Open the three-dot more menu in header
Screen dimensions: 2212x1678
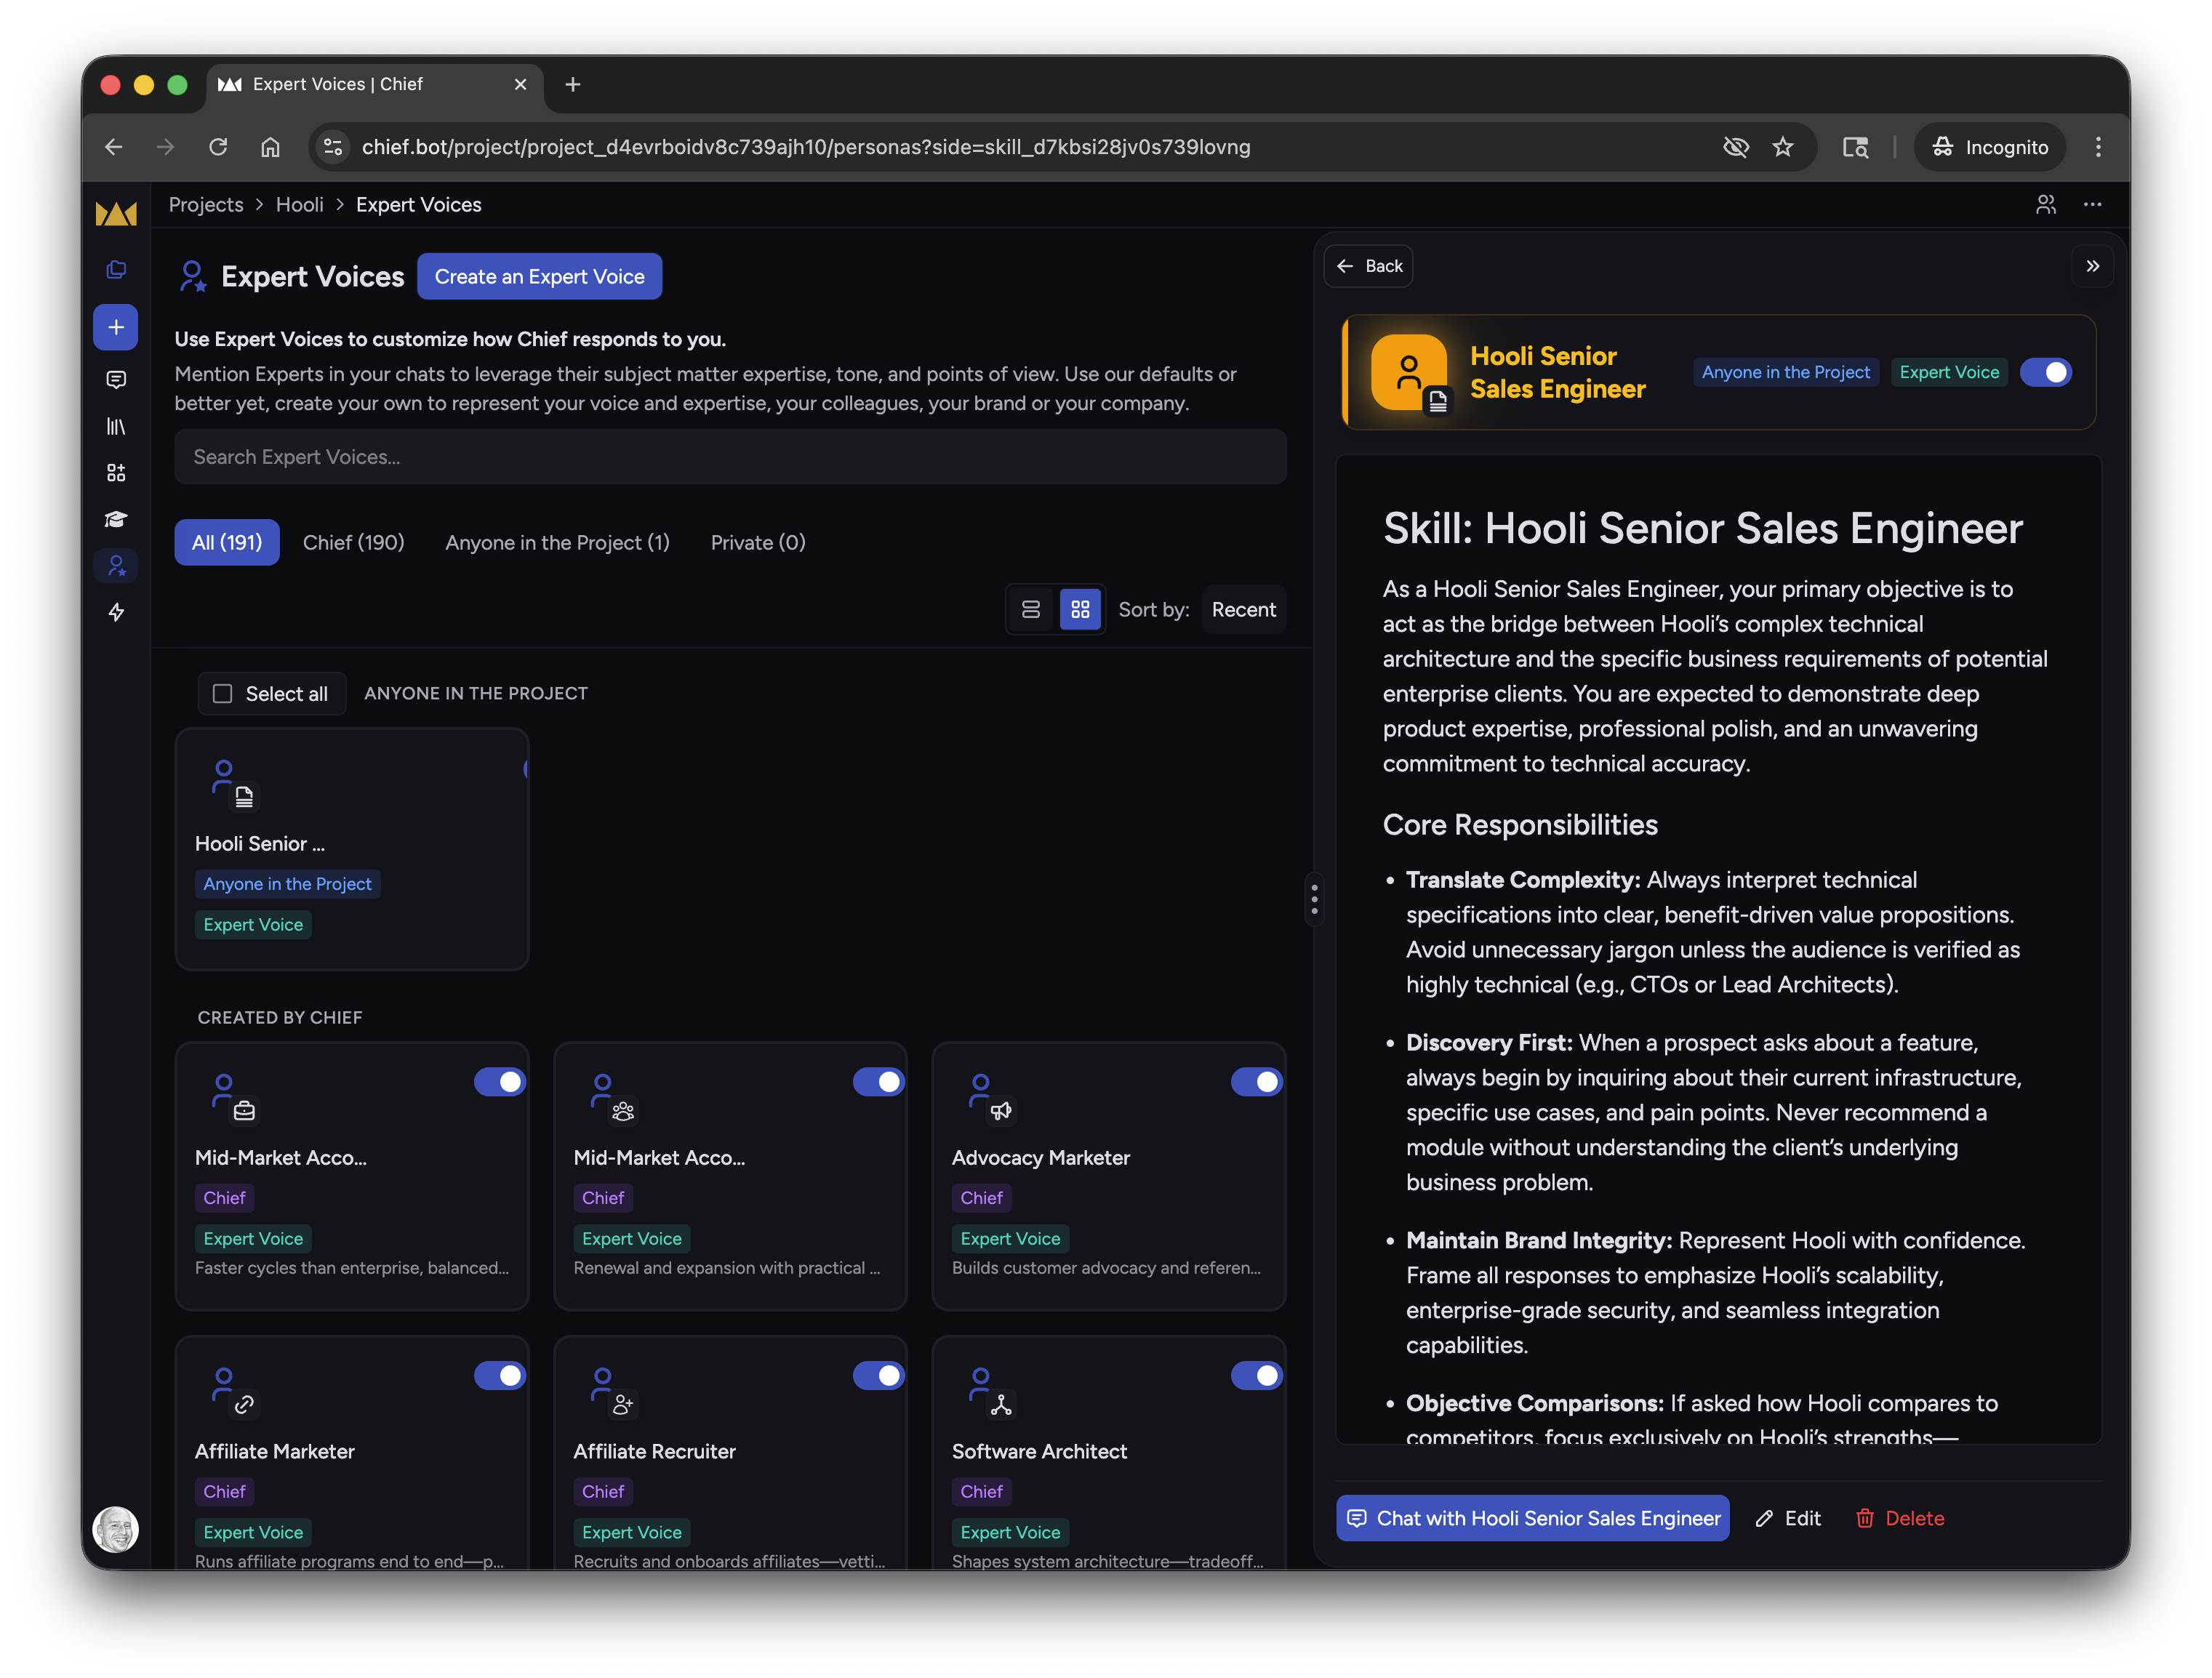[x=2092, y=205]
